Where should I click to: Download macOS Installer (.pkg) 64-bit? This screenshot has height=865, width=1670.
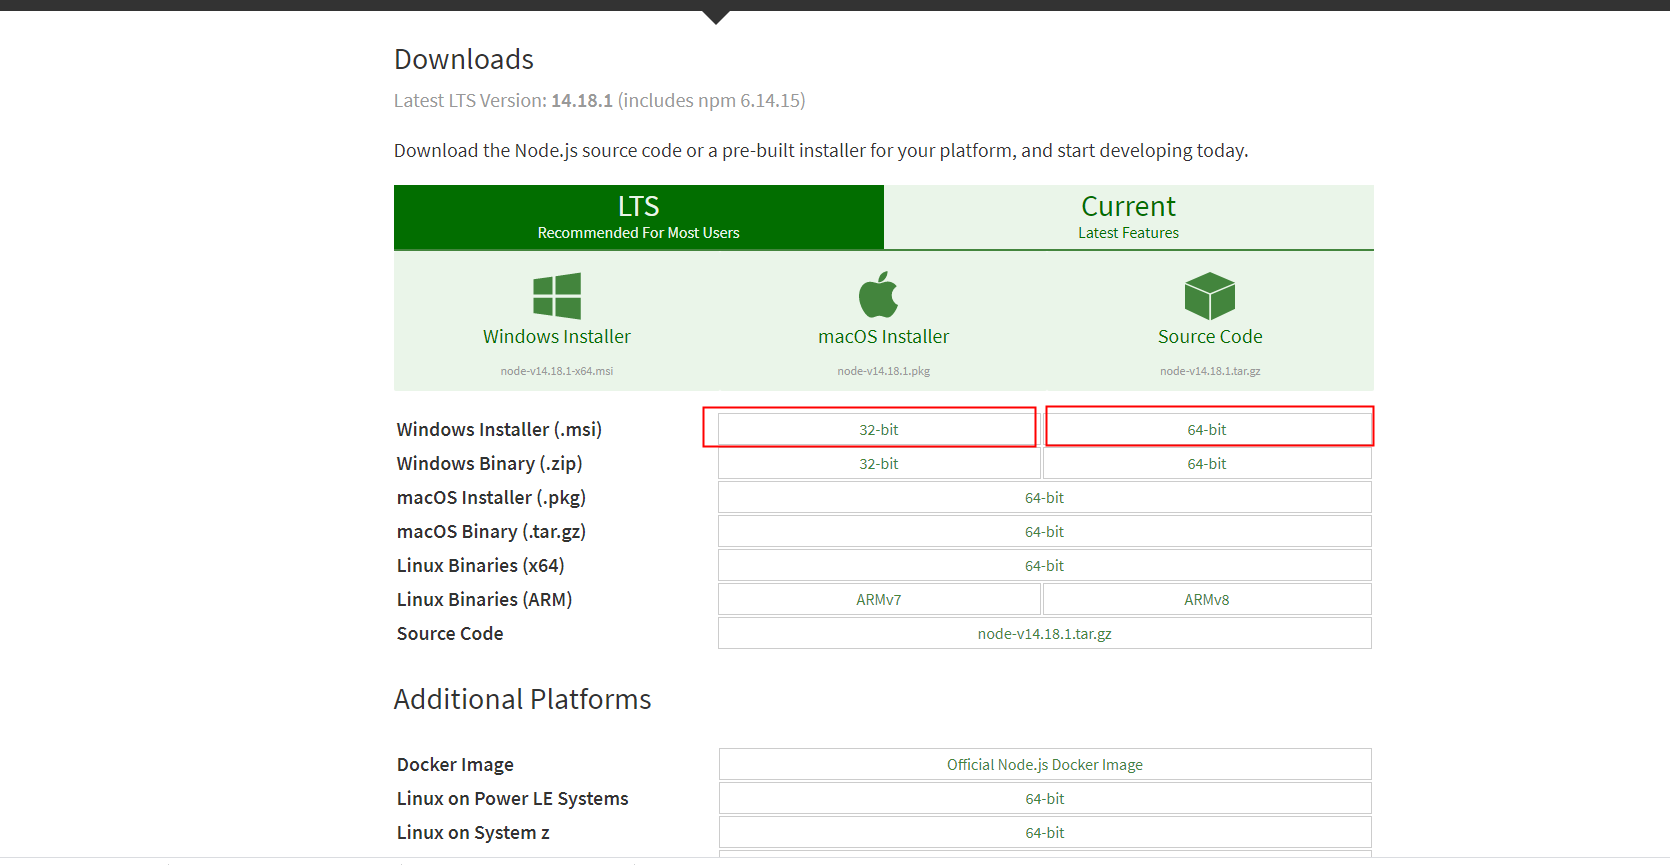point(1045,498)
